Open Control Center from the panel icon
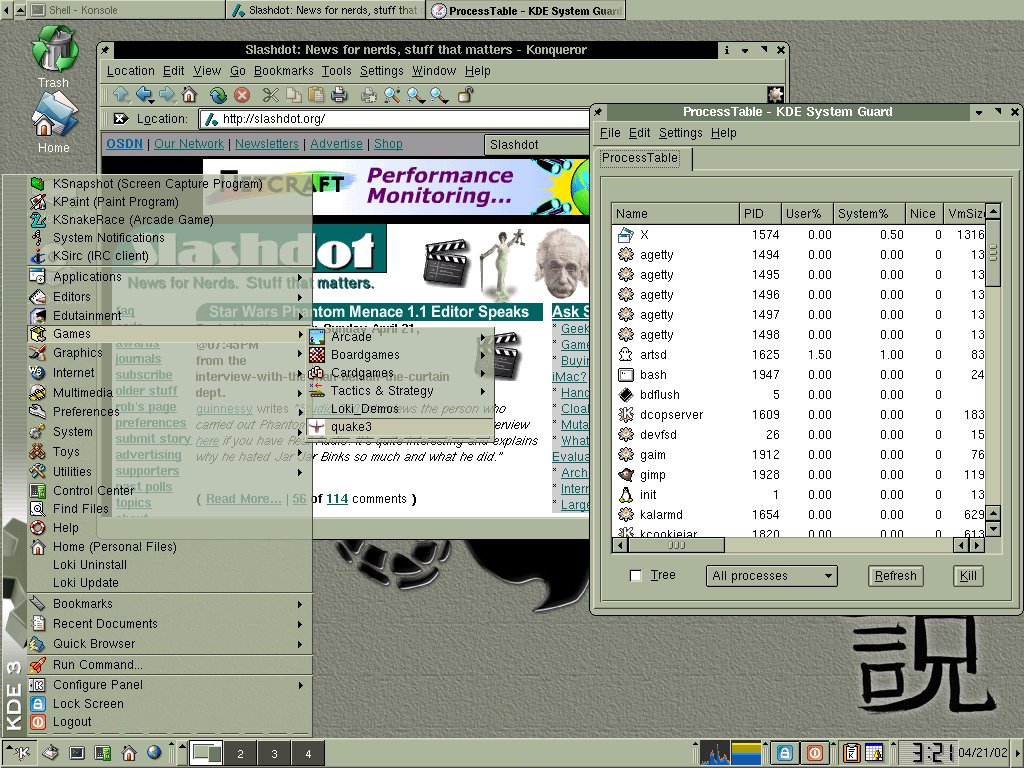This screenshot has width=1024, height=768. coord(103,753)
